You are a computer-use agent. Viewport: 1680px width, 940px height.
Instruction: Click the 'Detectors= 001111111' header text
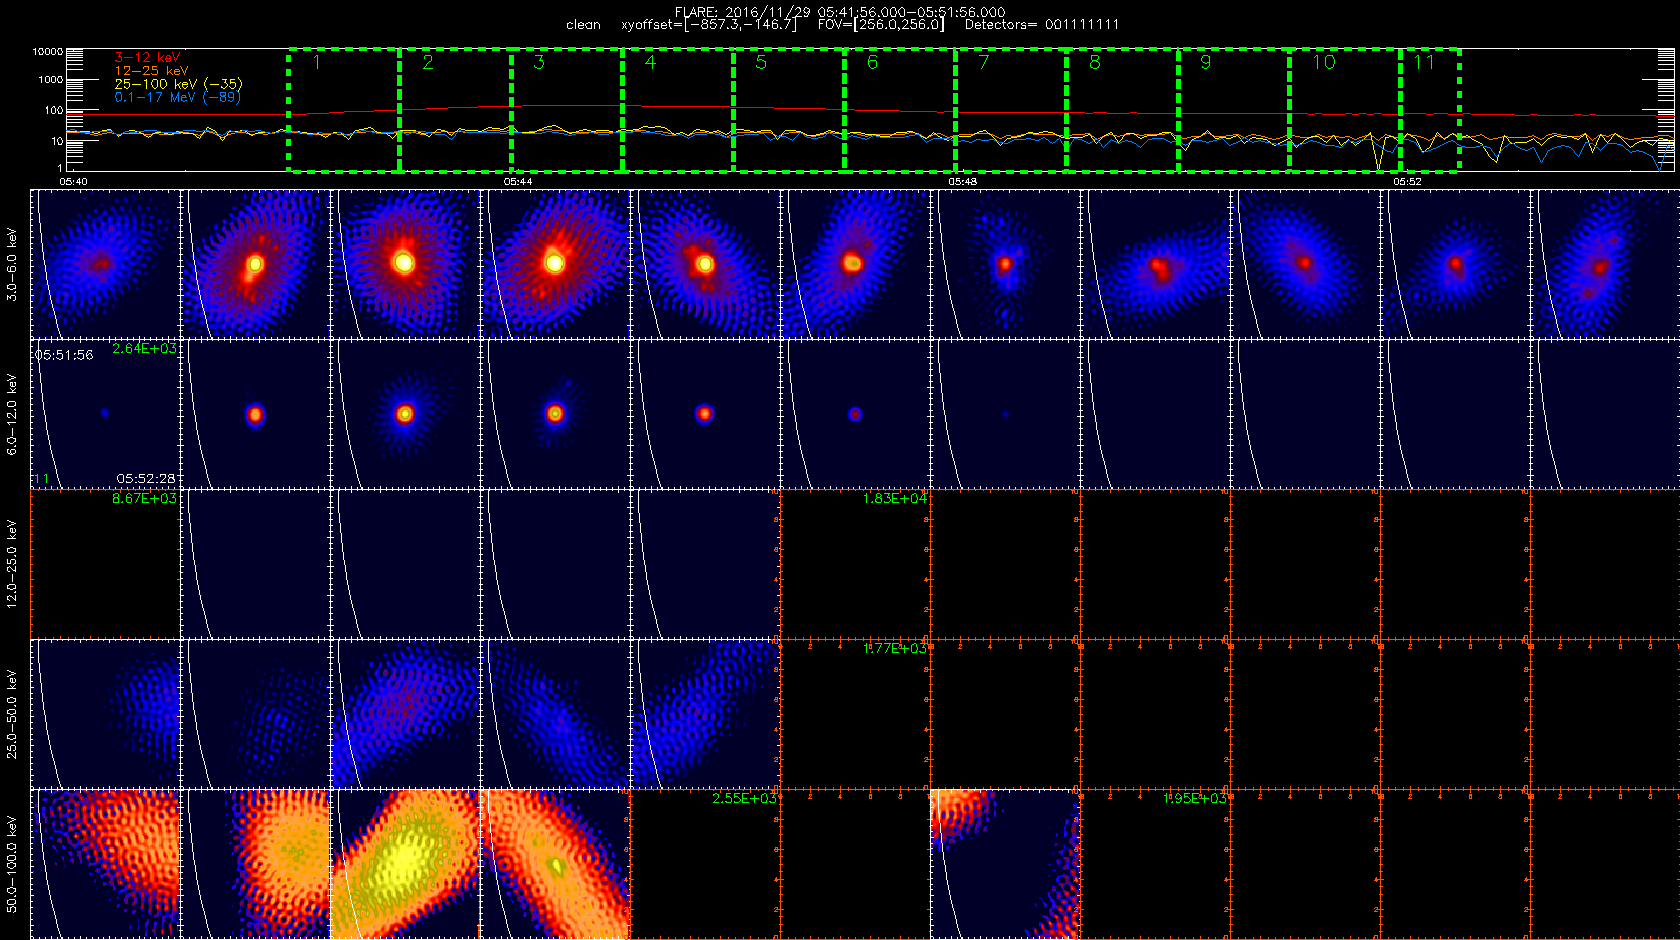1042,25
